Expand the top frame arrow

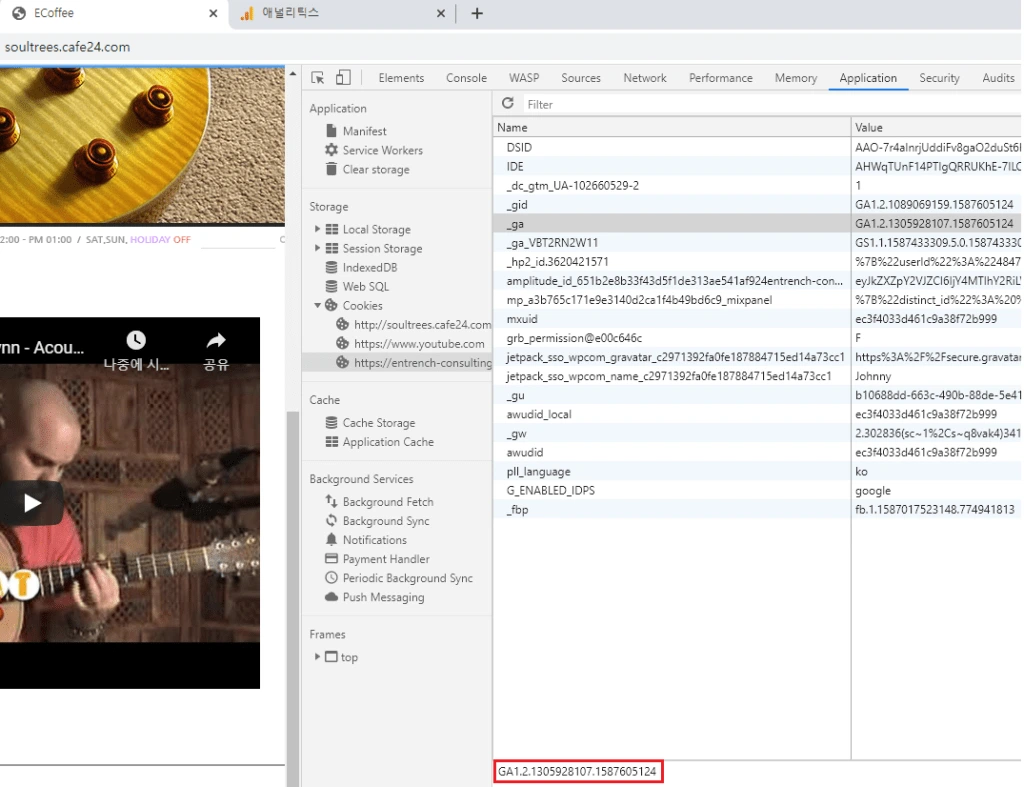[317, 656]
